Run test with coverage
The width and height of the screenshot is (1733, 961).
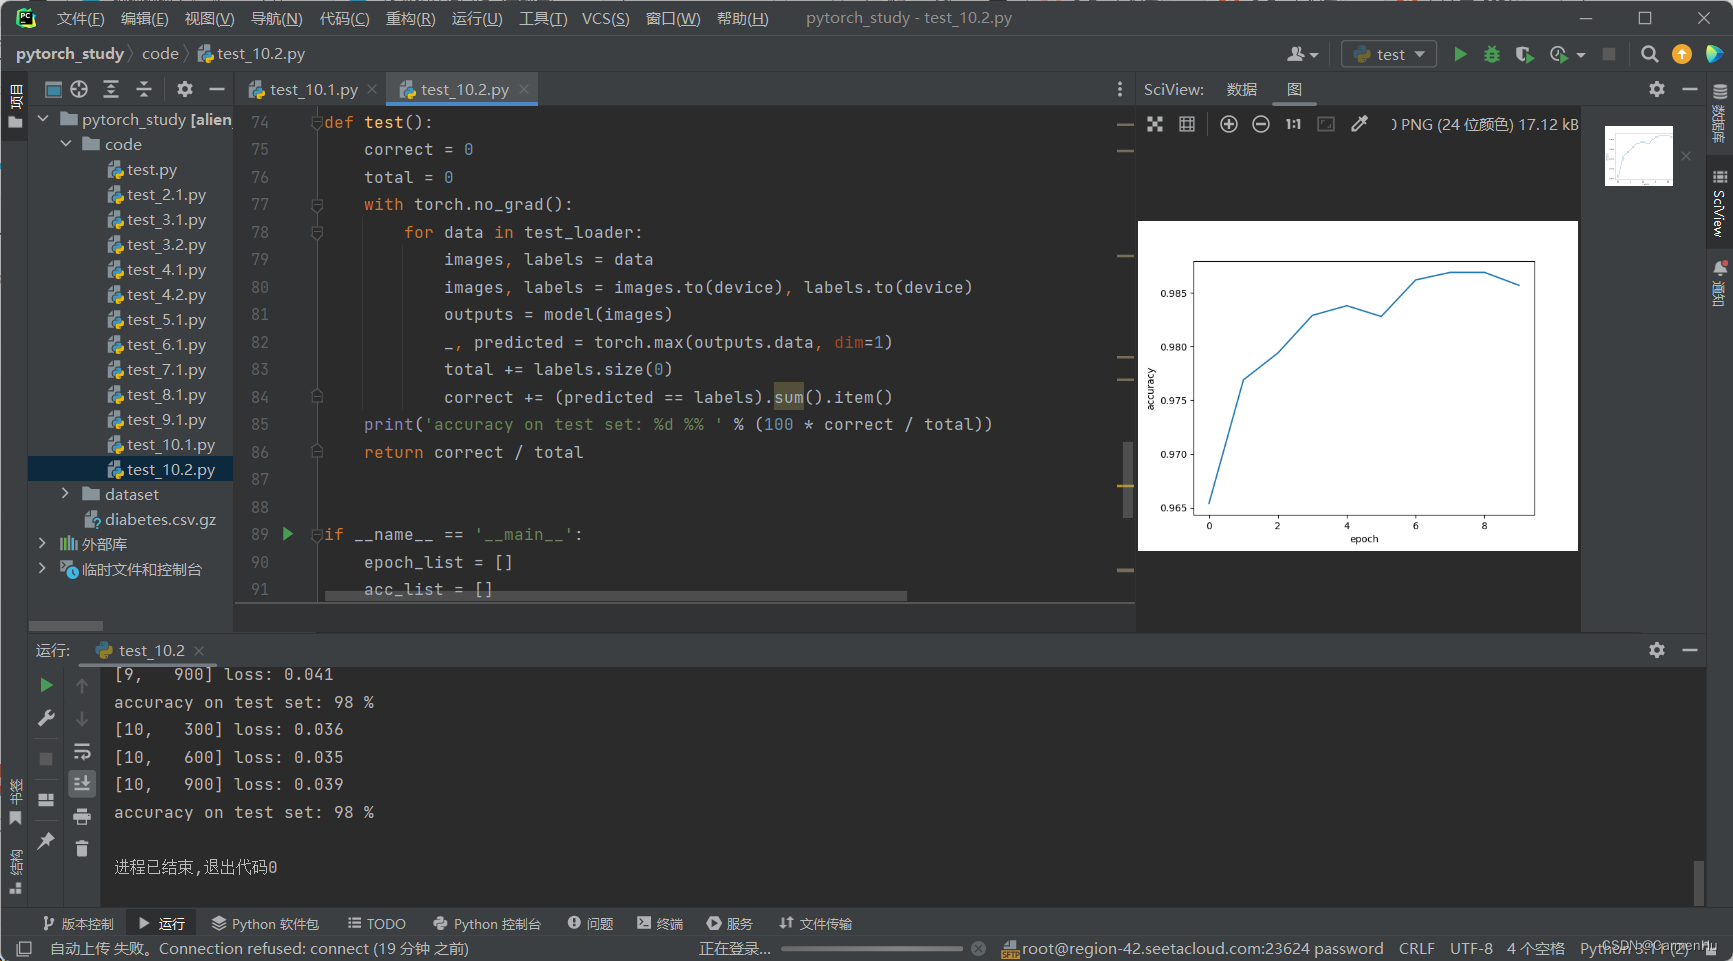click(1524, 54)
